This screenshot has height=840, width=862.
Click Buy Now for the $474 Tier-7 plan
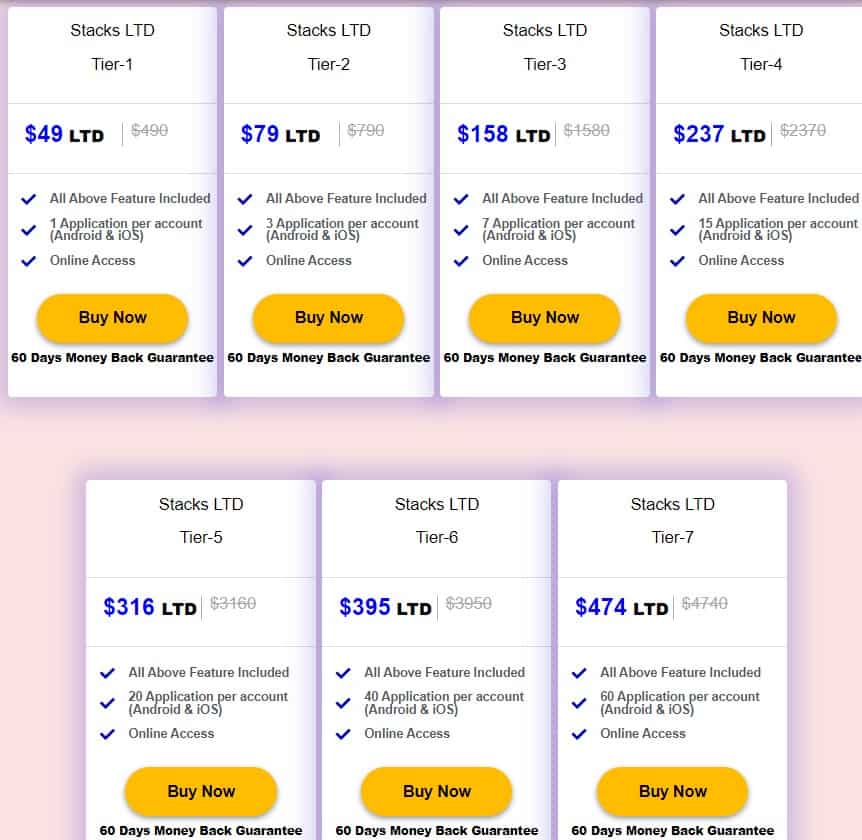tap(671, 791)
